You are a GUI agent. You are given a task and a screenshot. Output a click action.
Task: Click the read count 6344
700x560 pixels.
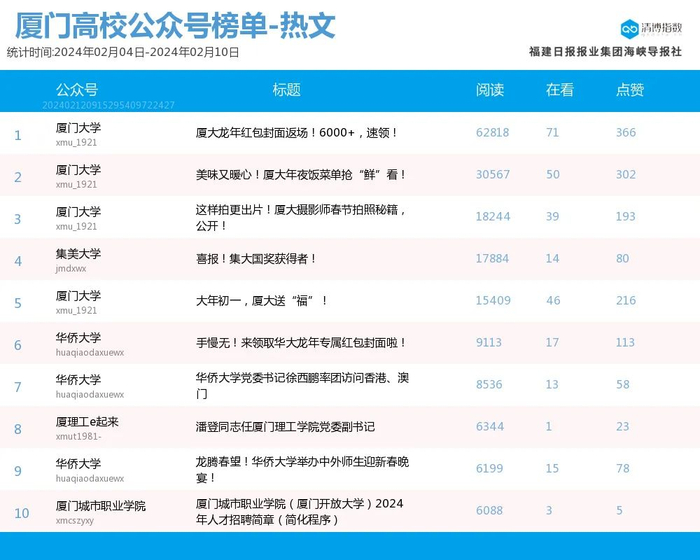click(x=490, y=426)
